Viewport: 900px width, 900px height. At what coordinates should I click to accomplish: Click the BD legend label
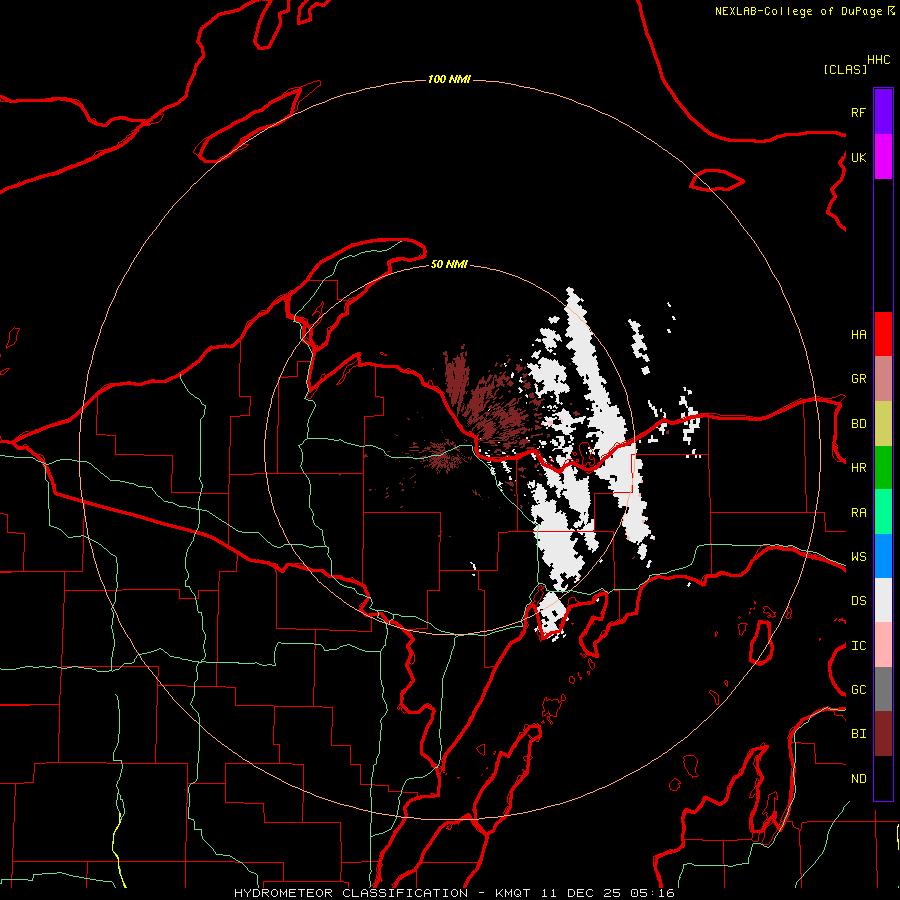coord(858,424)
